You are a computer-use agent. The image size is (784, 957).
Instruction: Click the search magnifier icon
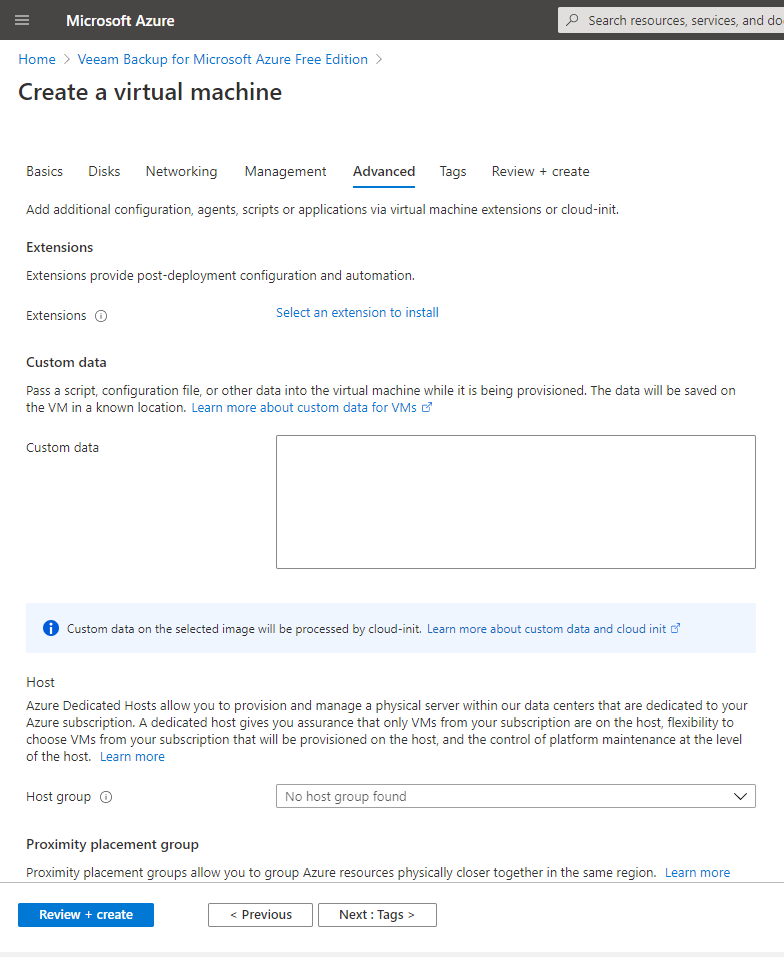click(x=572, y=20)
